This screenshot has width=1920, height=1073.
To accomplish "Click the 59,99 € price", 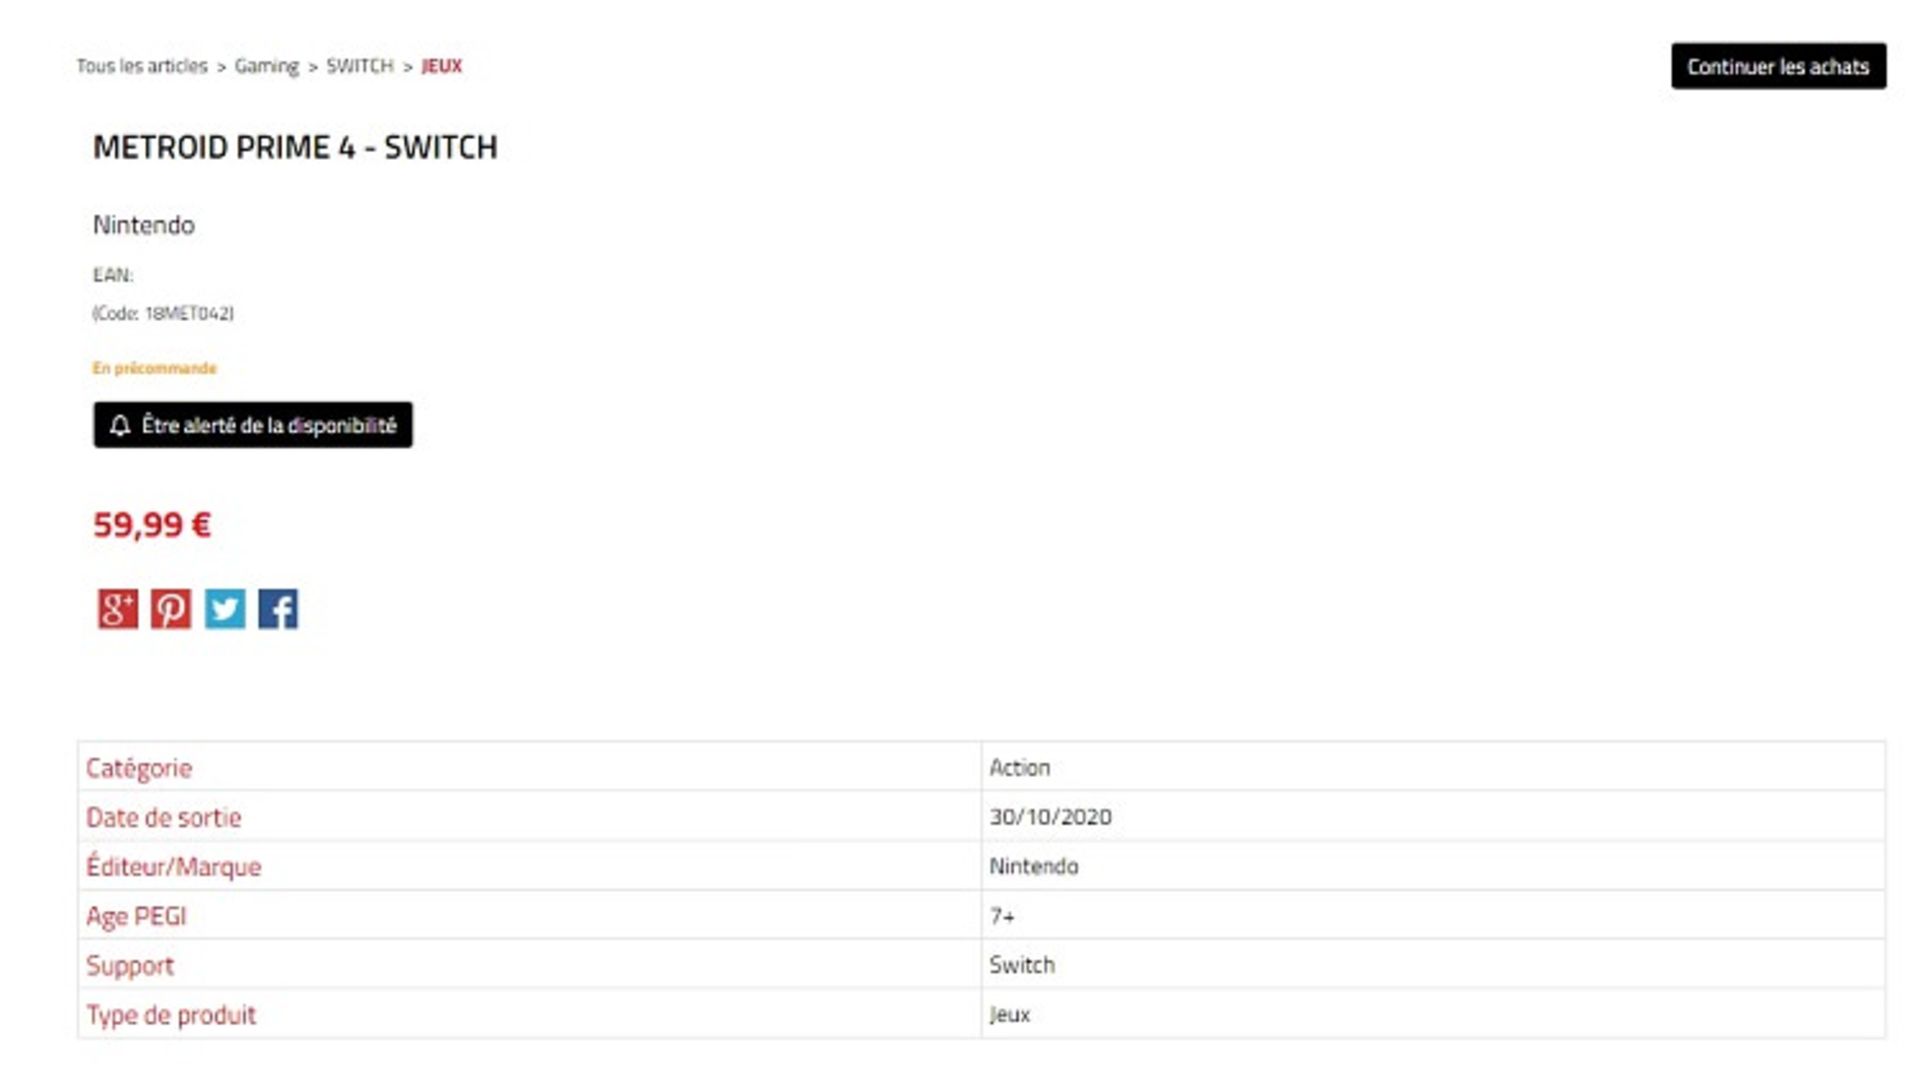I will [152, 525].
